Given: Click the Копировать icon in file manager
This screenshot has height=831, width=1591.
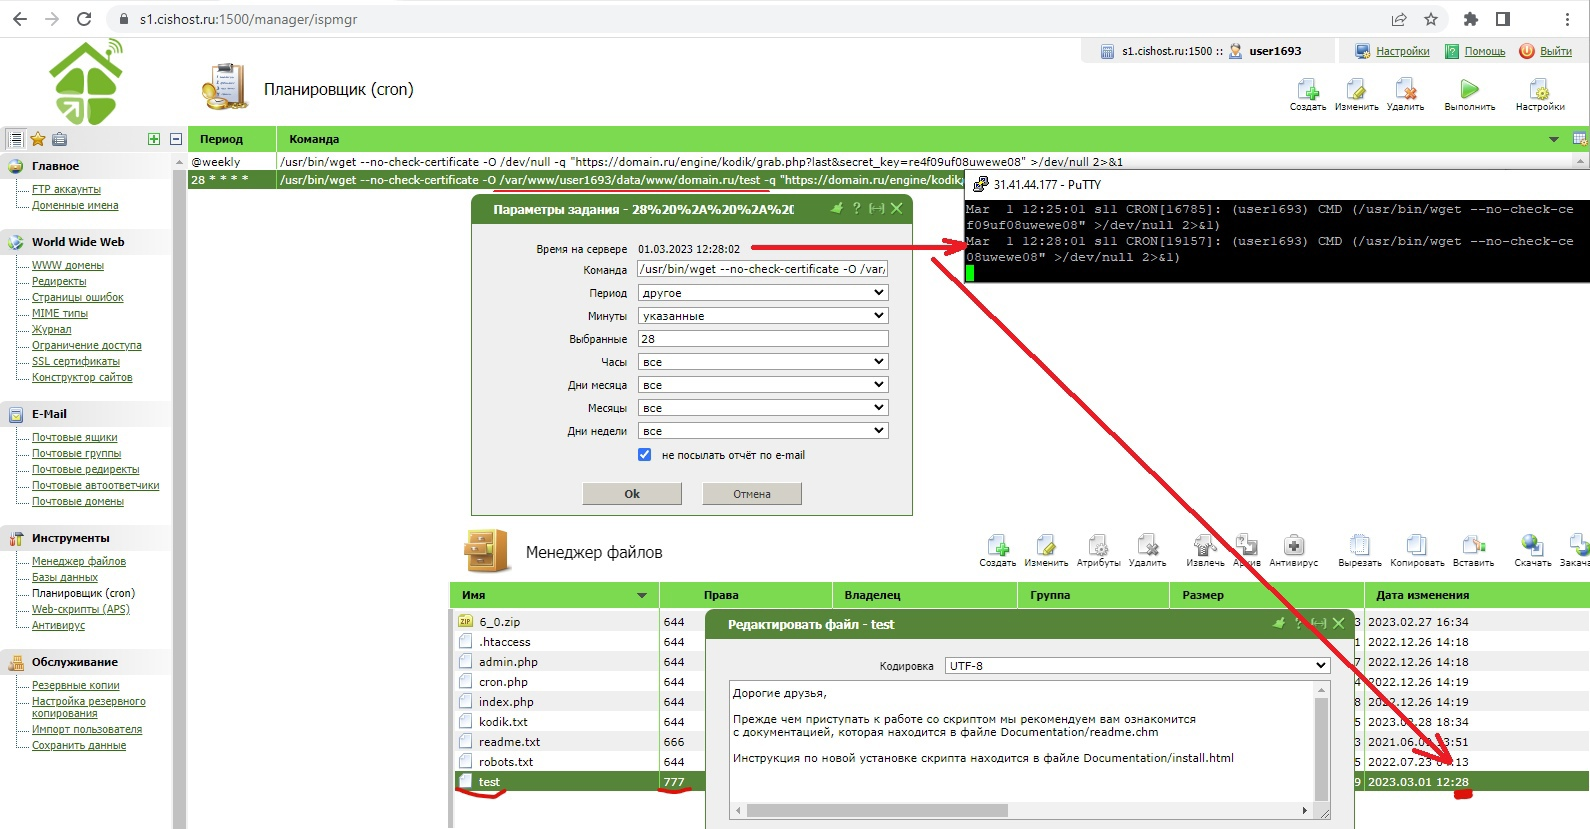Looking at the screenshot, I should click(x=1416, y=546).
